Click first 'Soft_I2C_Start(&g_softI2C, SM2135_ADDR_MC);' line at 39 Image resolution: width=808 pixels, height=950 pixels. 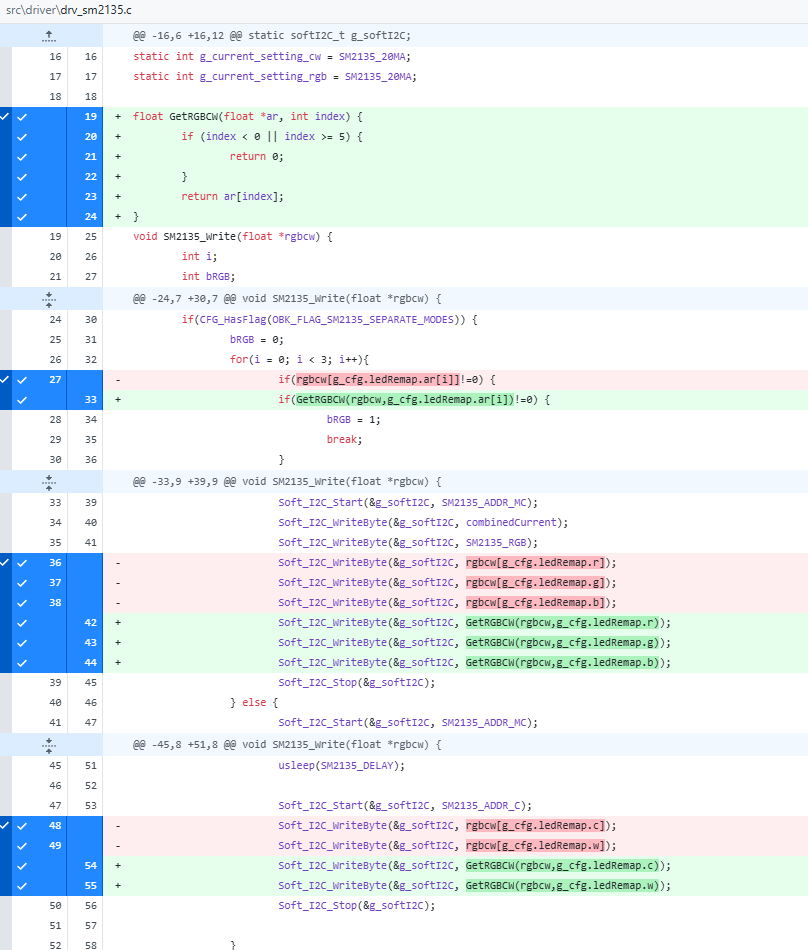coord(408,502)
